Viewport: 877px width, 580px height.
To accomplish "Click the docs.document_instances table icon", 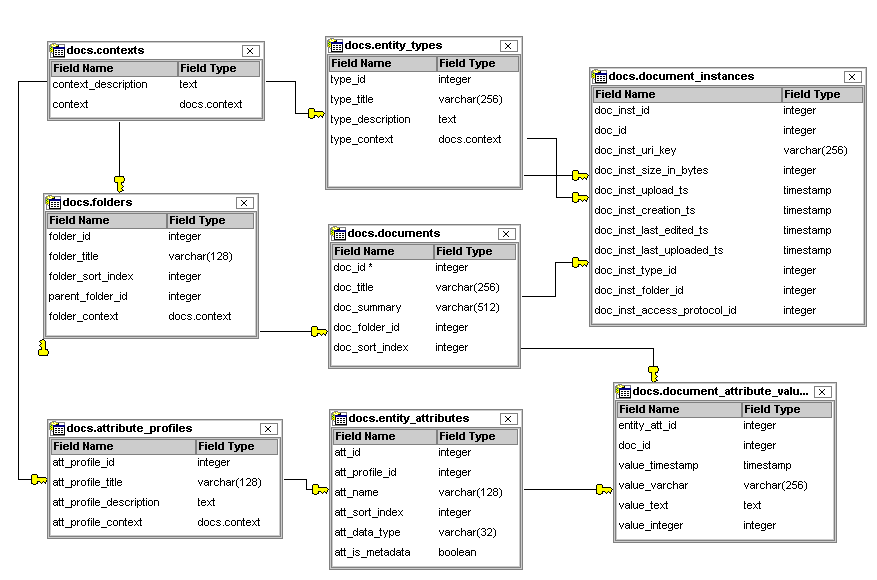I will click(600, 77).
